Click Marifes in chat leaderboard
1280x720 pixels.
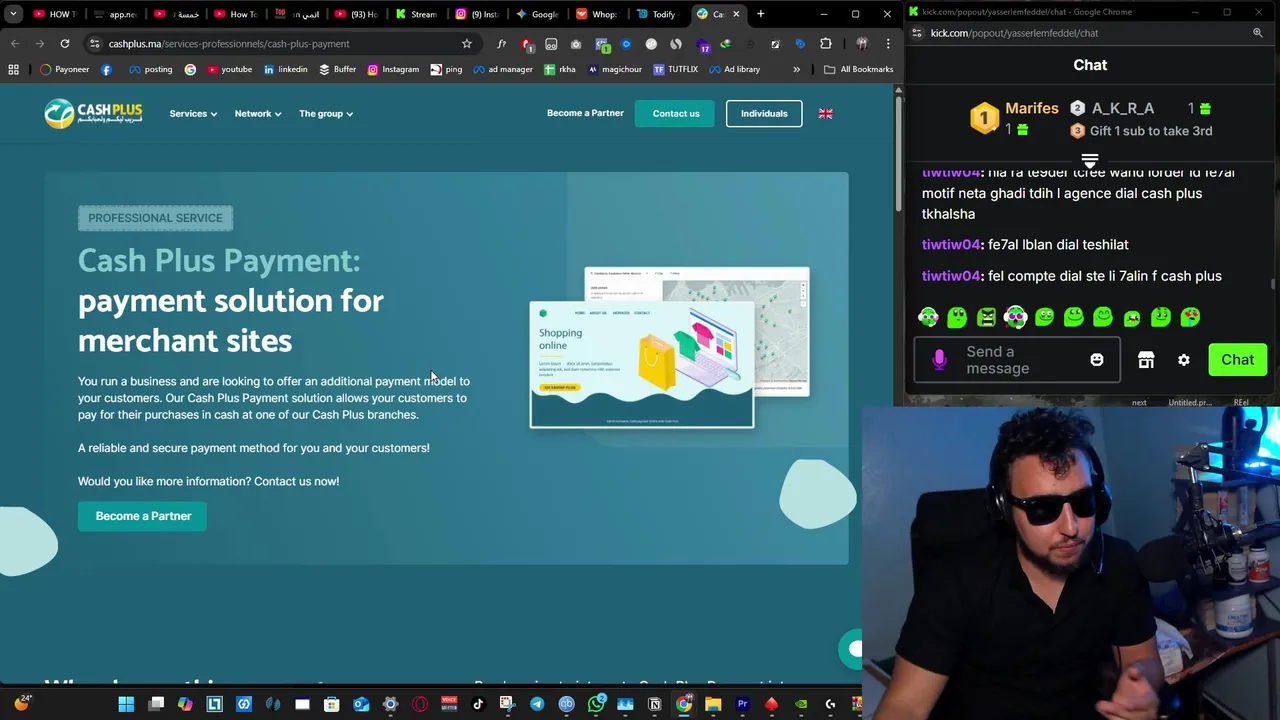(1032, 108)
